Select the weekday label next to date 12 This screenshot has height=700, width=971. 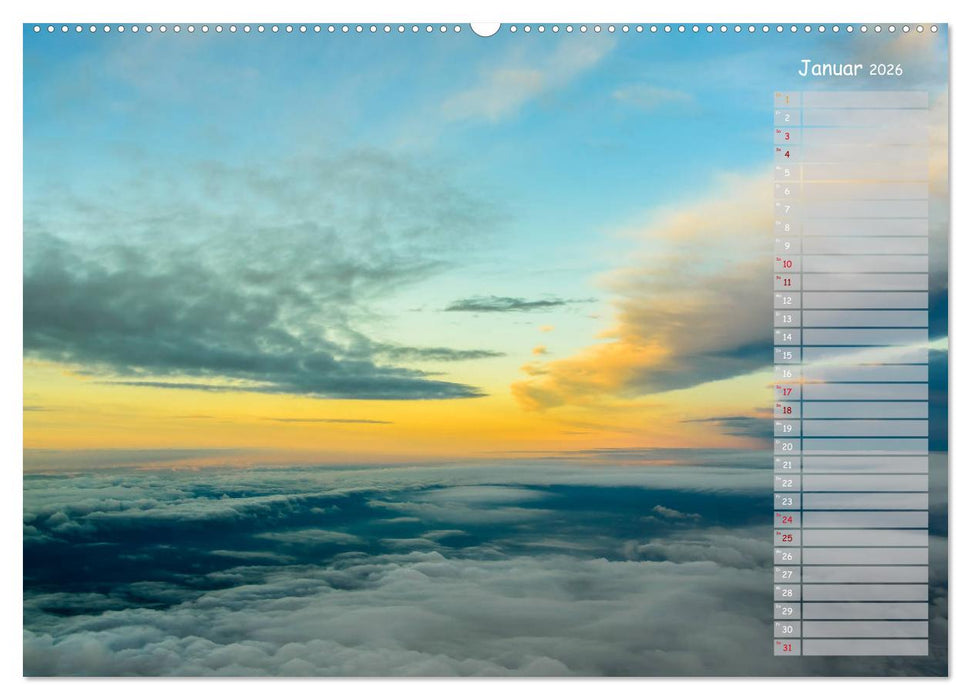click(777, 297)
